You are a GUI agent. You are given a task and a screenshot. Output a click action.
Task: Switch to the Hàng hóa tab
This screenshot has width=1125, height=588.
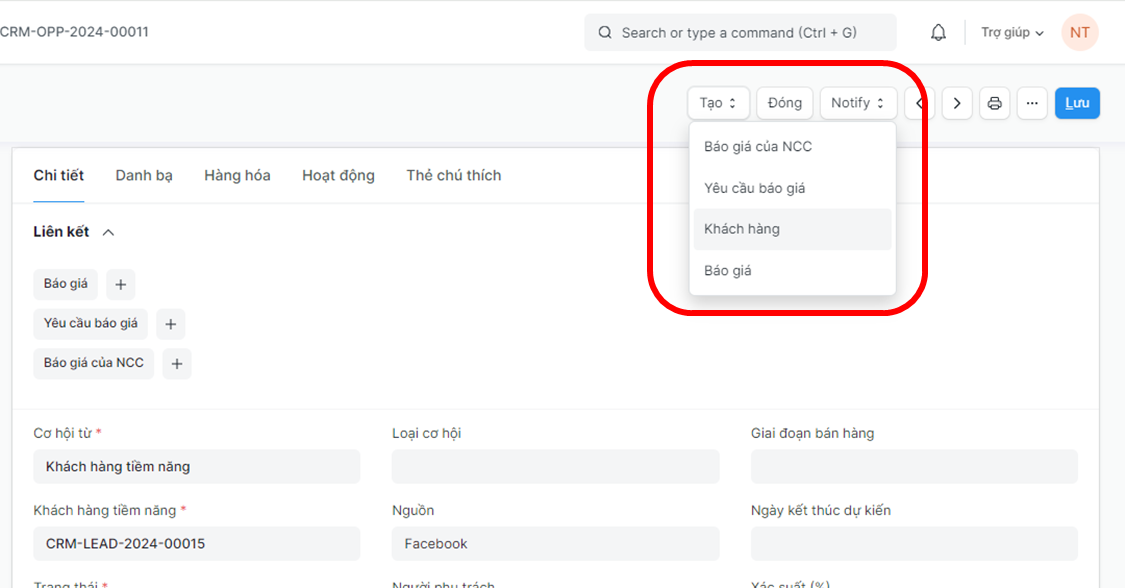tap(237, 175)
